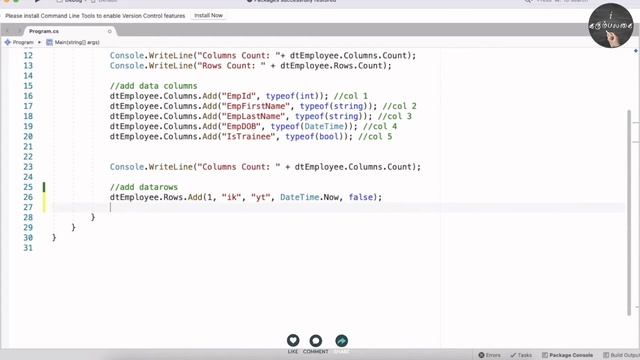
Task: Click the "EmpDOB" string on line 19
Action: [241, 127]
